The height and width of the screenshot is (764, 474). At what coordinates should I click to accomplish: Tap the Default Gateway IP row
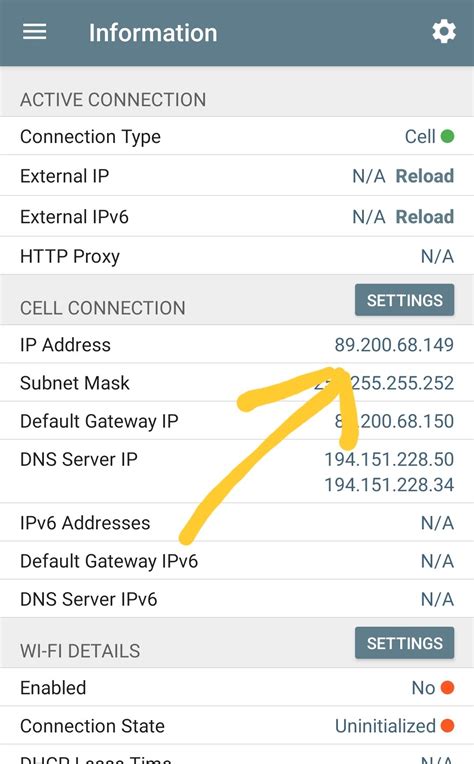(x=237, y=421)
